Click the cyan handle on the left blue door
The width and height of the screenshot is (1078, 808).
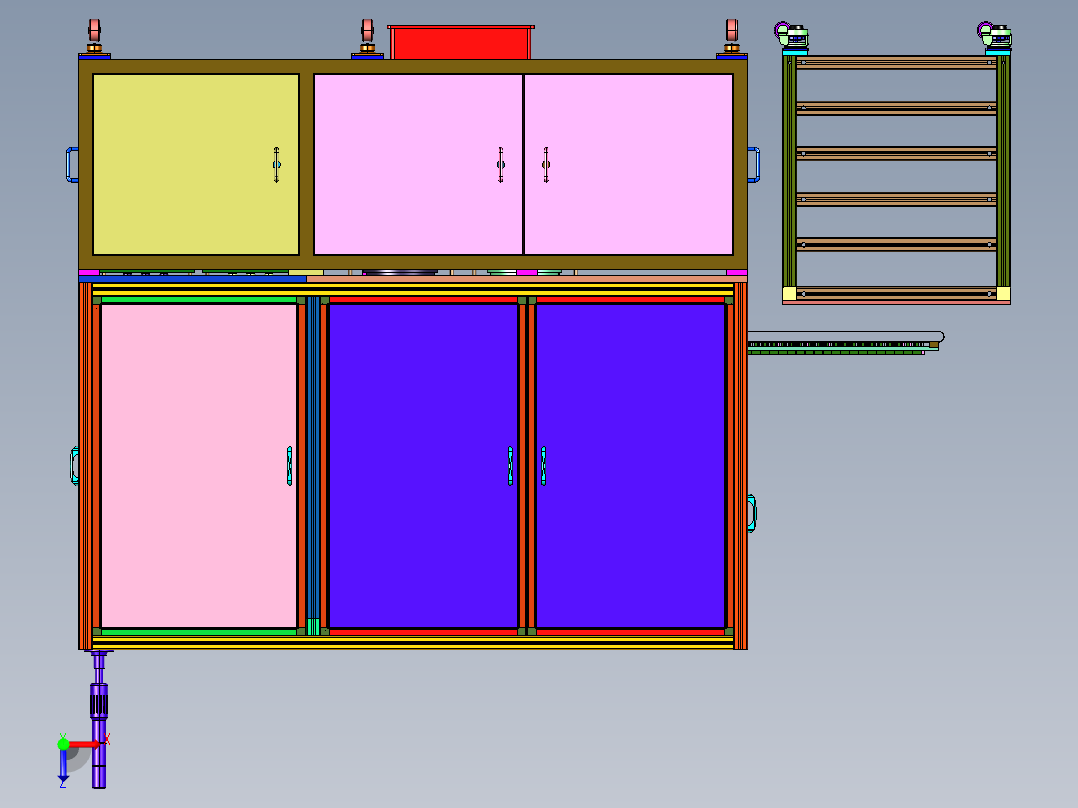tap(510, 466)
